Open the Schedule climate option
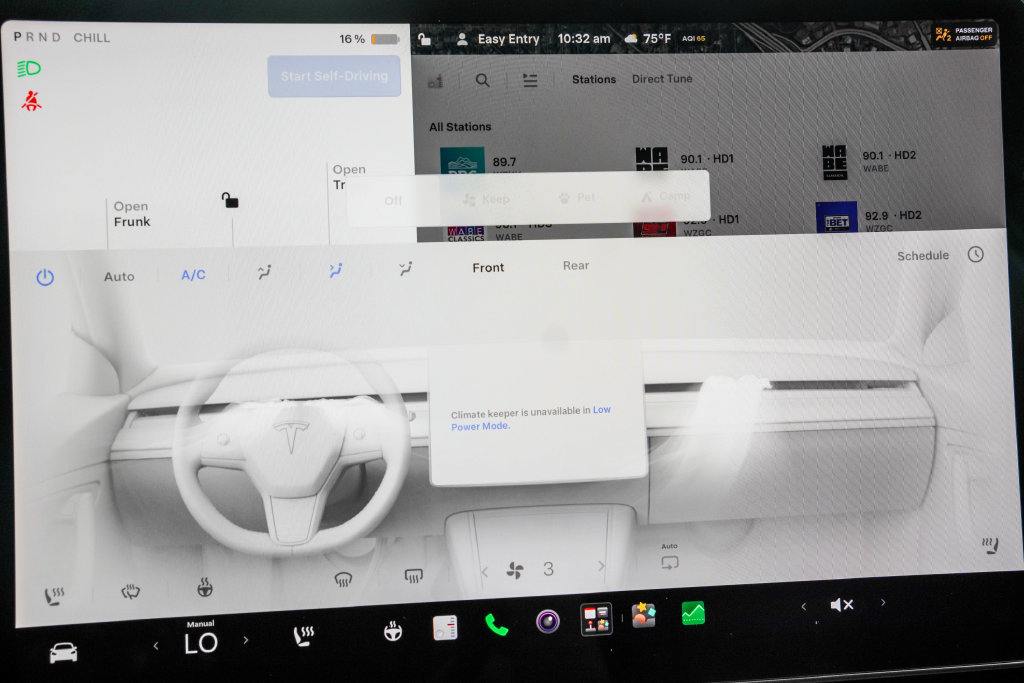The height and width of the screenshot is (683, 1024). coord(922,255)
